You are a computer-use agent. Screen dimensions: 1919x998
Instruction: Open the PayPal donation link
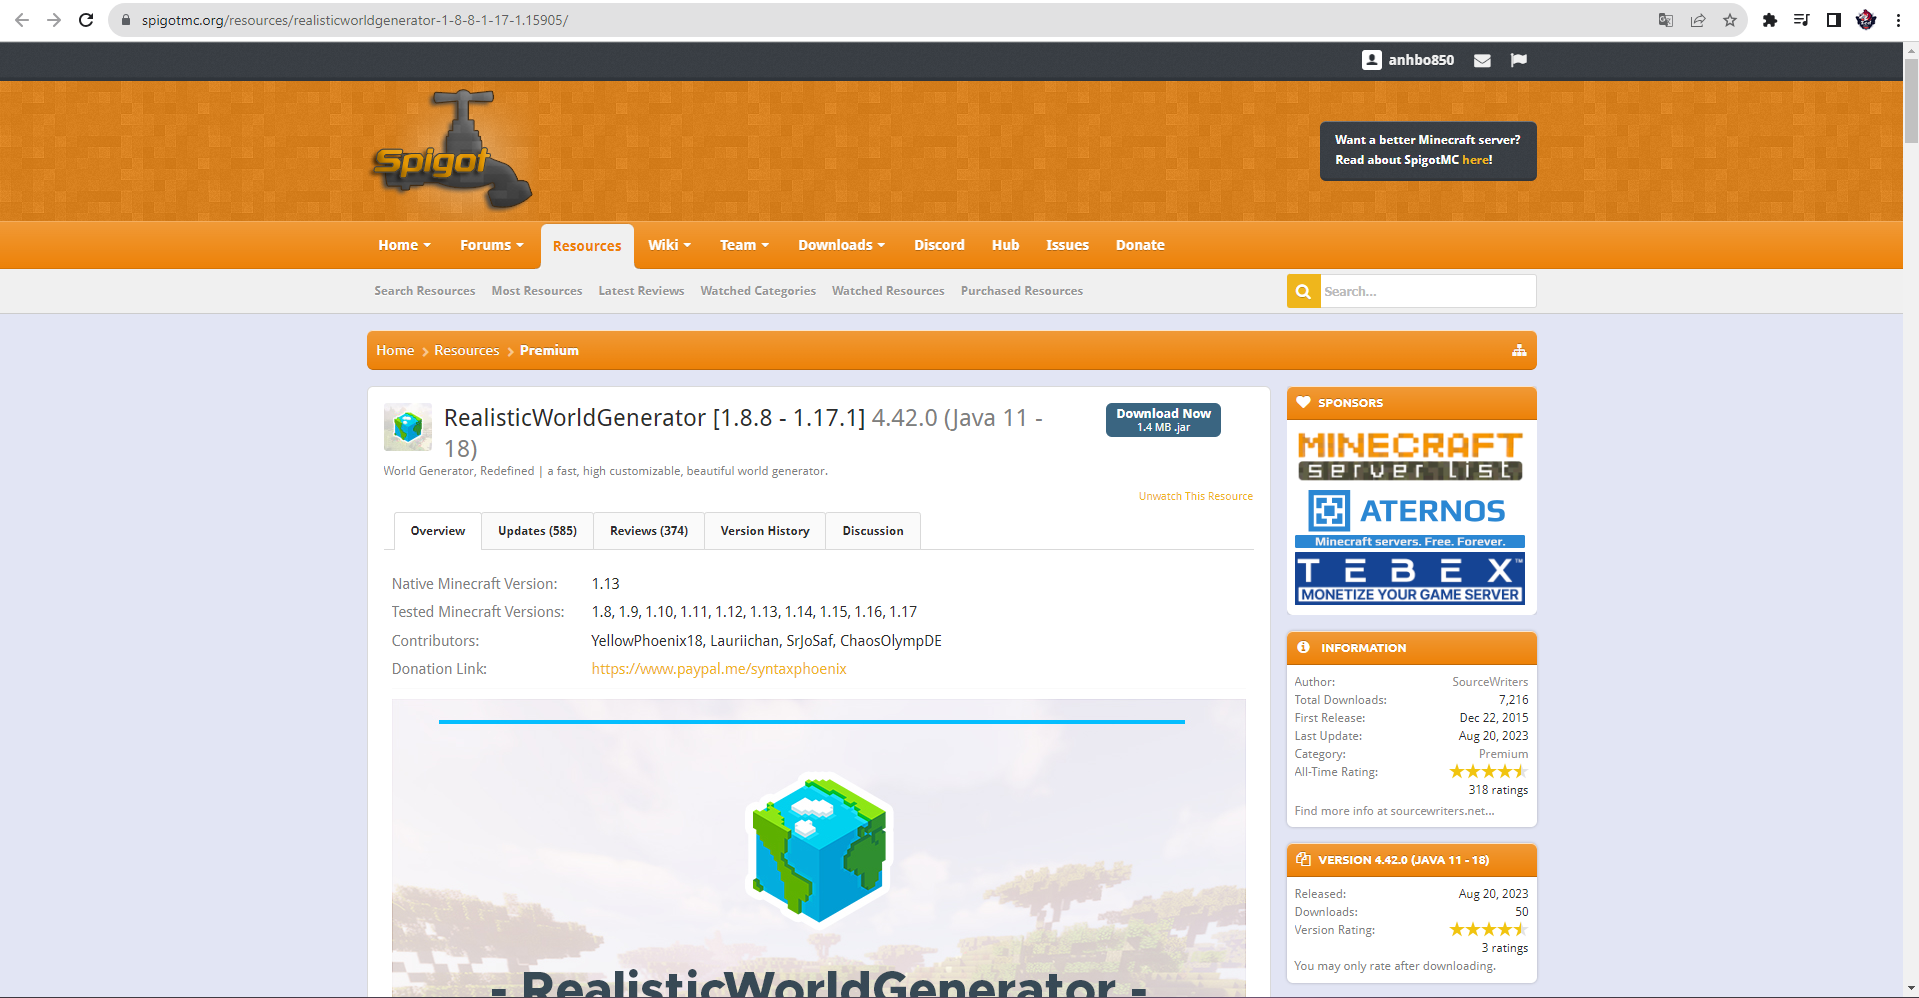[x=719, y=669]
